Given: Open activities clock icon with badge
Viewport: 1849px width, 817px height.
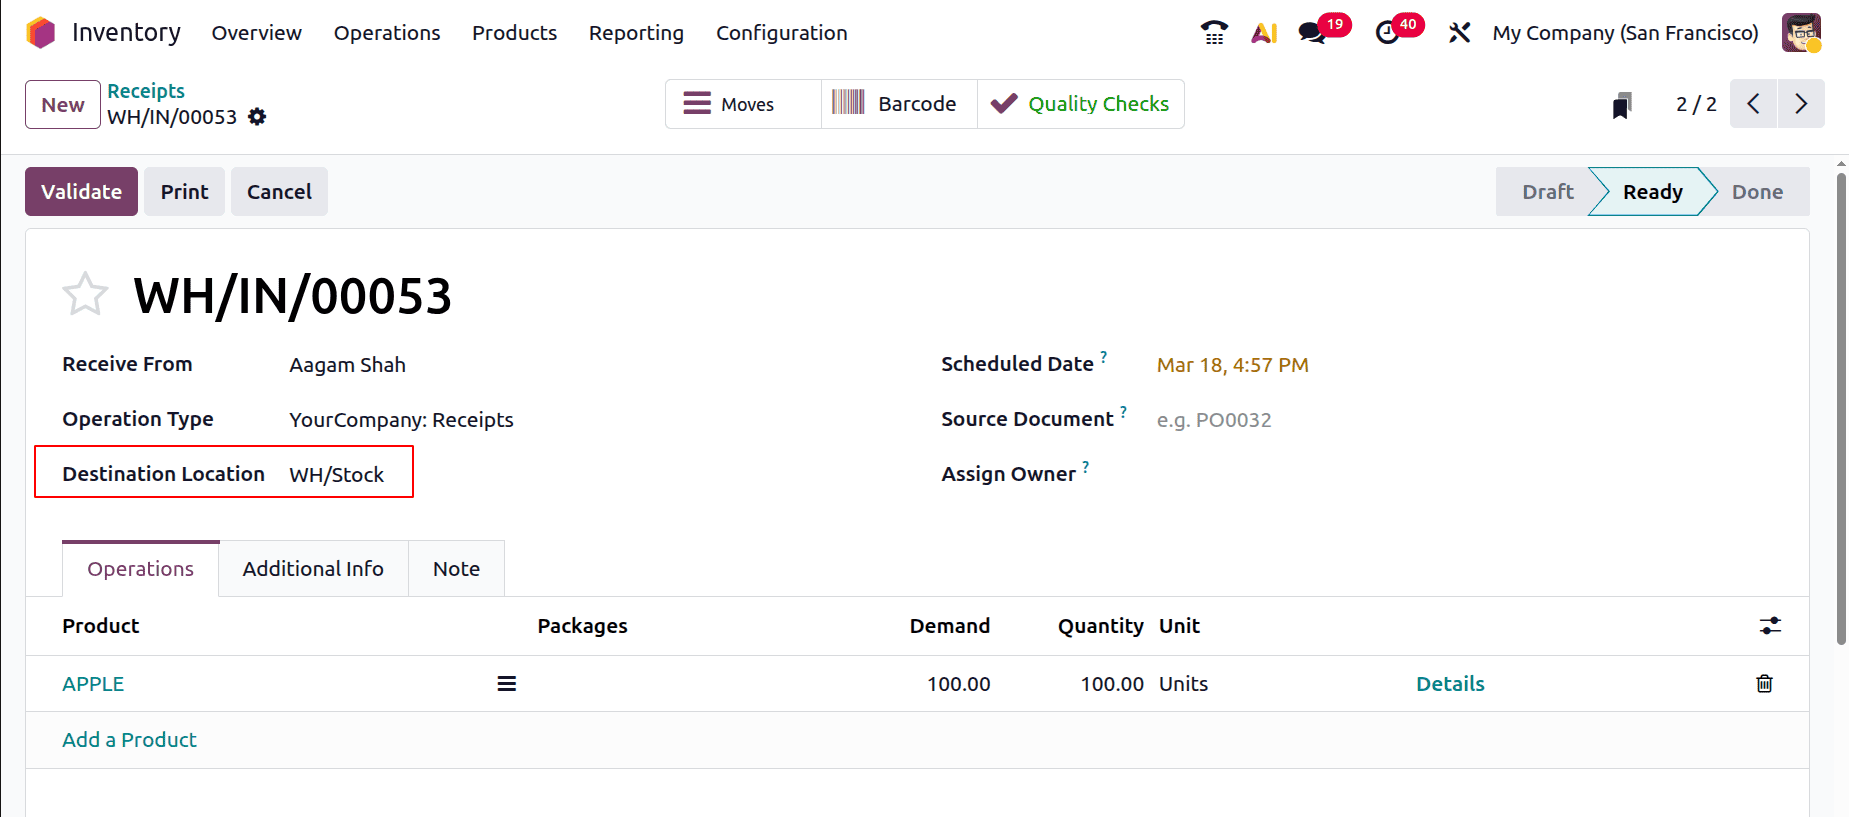Looking at the screenshot, I should [x=1388, y=33].
